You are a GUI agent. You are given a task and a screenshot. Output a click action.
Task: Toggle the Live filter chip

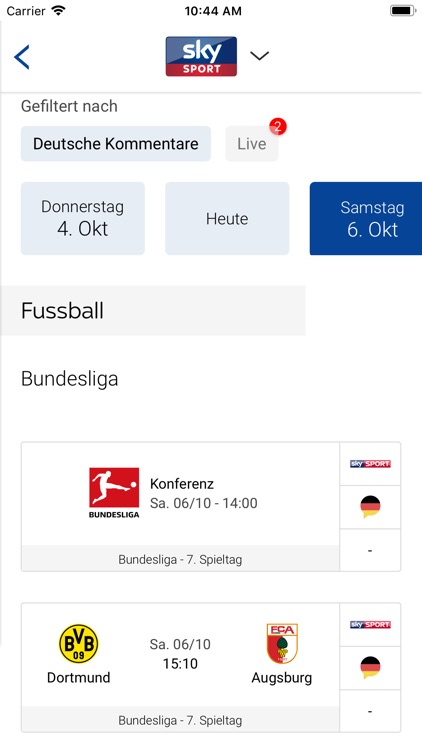(x=252, y=143)
